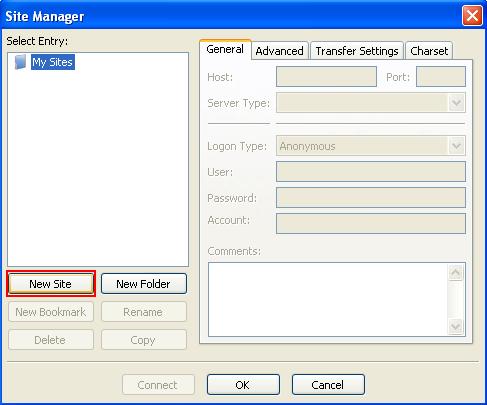Open the Logon Type dropdown arrow
Viewport: 487px width, 405px height.
coord(456,146)
